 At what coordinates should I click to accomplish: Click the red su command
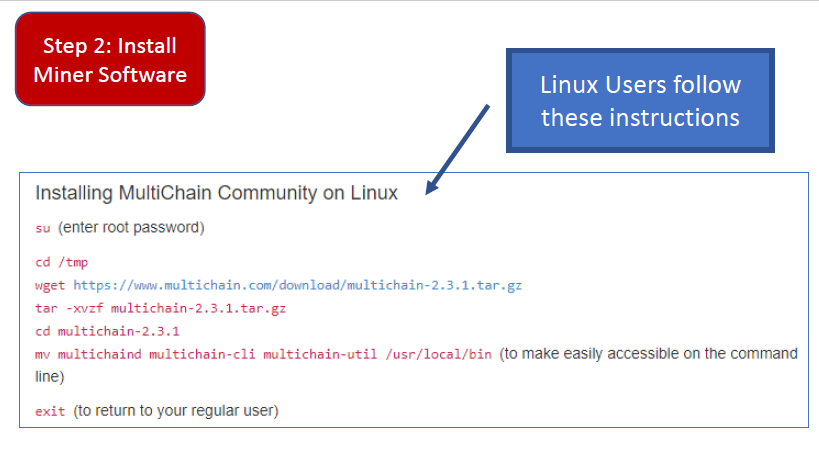pyautogui.click(x=42, y=228)
